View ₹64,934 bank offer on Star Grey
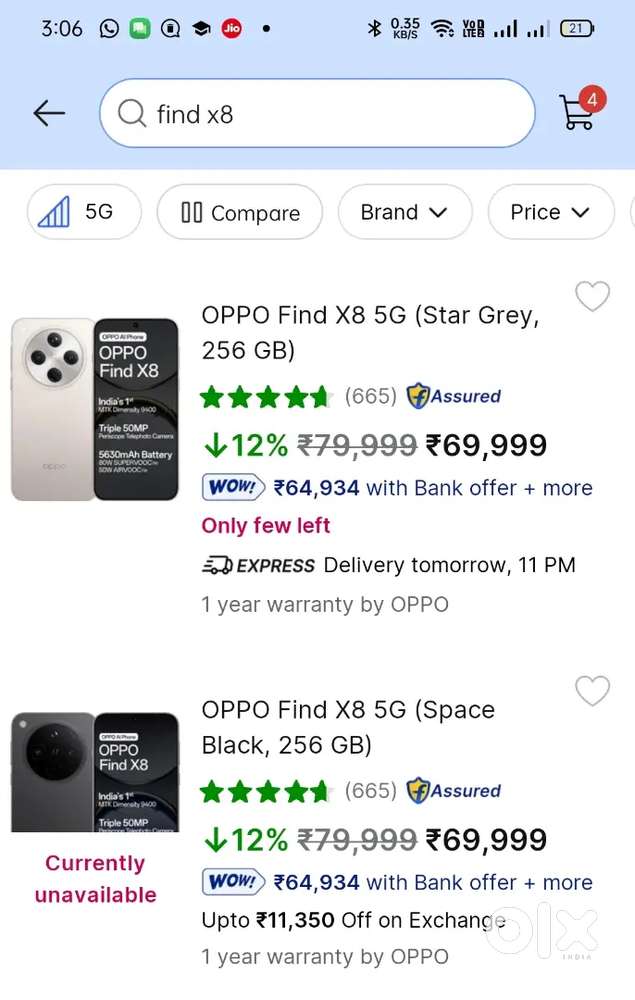Image resolution: width=635 pixels, height=1000 pixels. click(432, 488)
